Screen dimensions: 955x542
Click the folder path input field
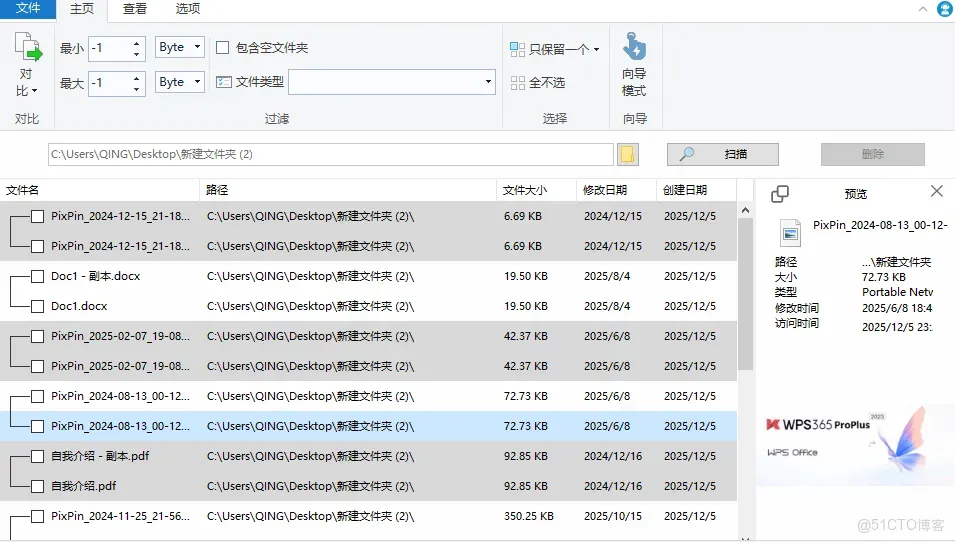(331, 154)
